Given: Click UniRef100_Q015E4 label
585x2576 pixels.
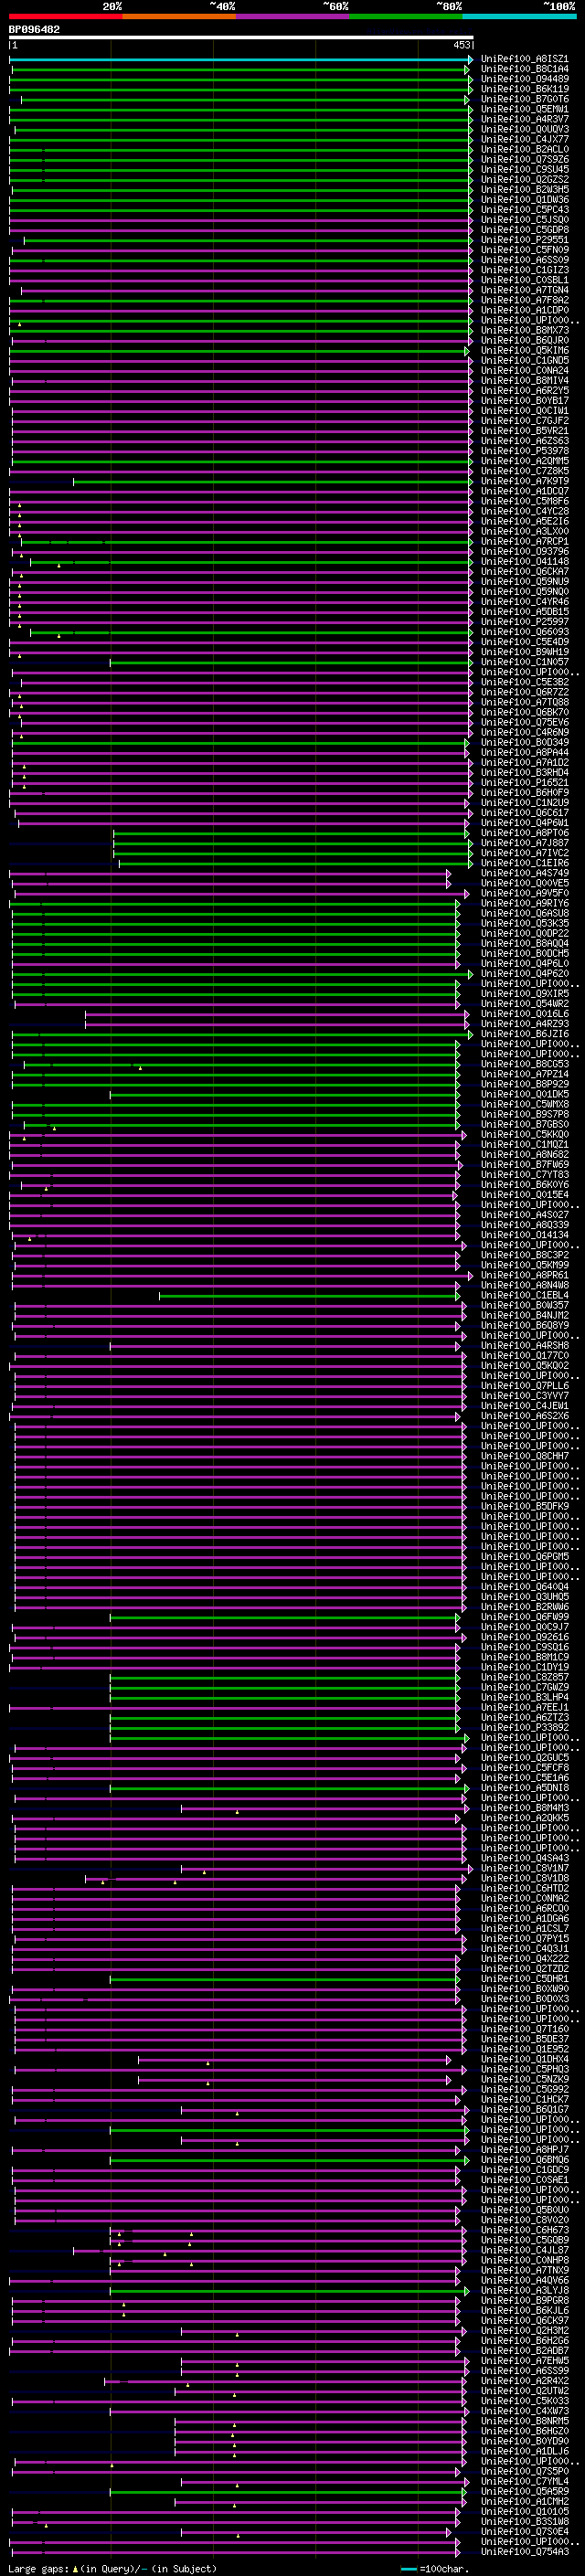Looking at the screenshot, I should click(524, 1195).
